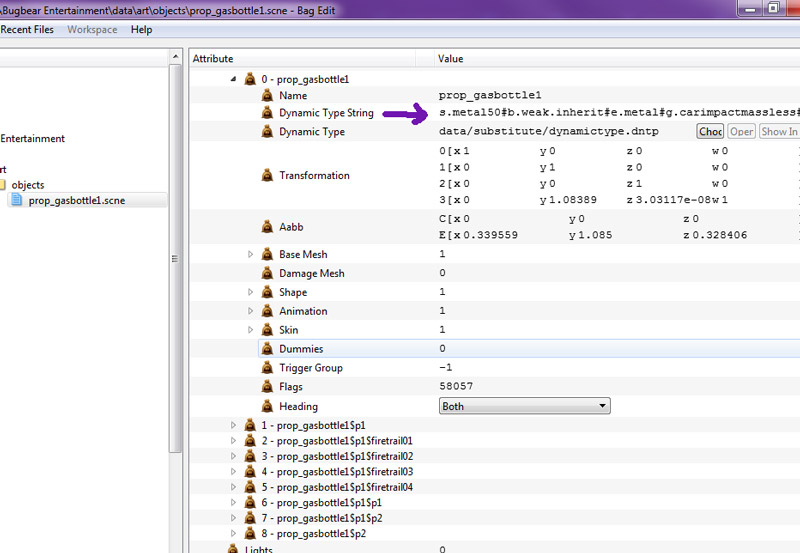This screenshot has height=553, width=800.
Task: Select the Dummies row in attribute list
Action: pos(529,349)
